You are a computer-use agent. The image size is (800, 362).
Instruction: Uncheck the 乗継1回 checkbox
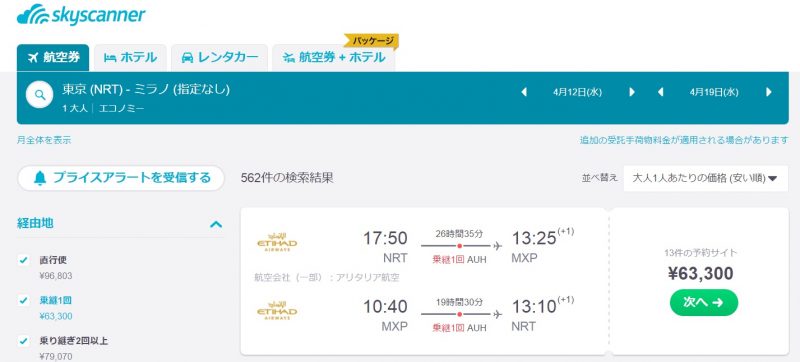point(23,300)
